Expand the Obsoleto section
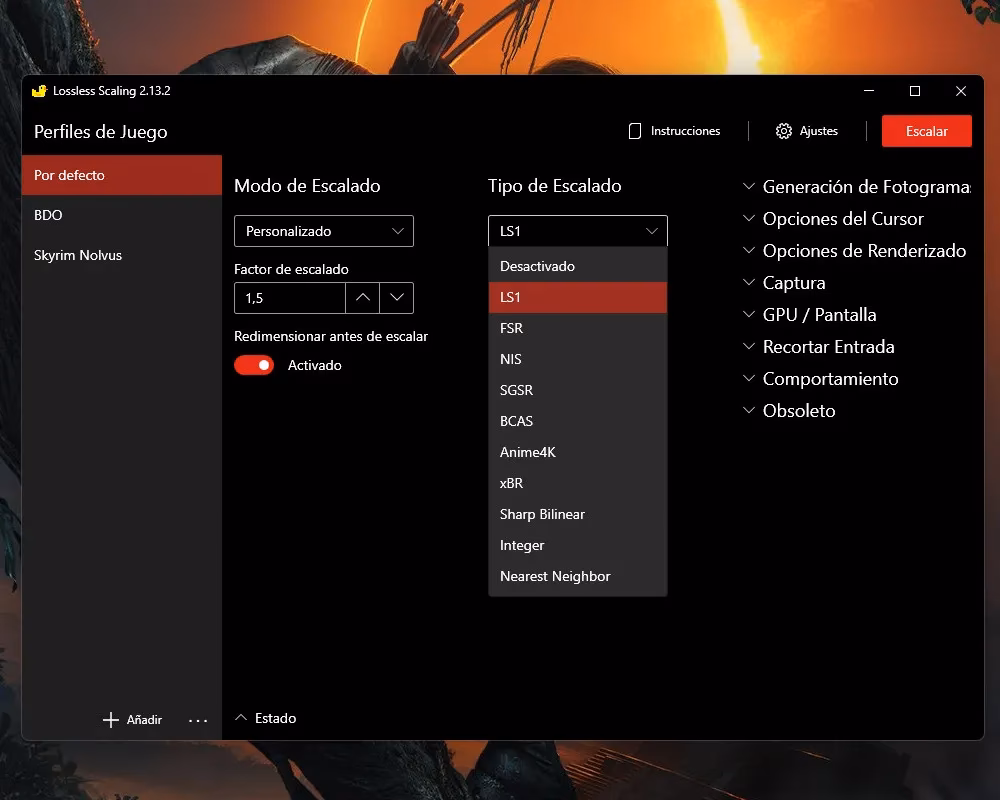This screenshot has width=1000, height=800. (x=789, y=410)
